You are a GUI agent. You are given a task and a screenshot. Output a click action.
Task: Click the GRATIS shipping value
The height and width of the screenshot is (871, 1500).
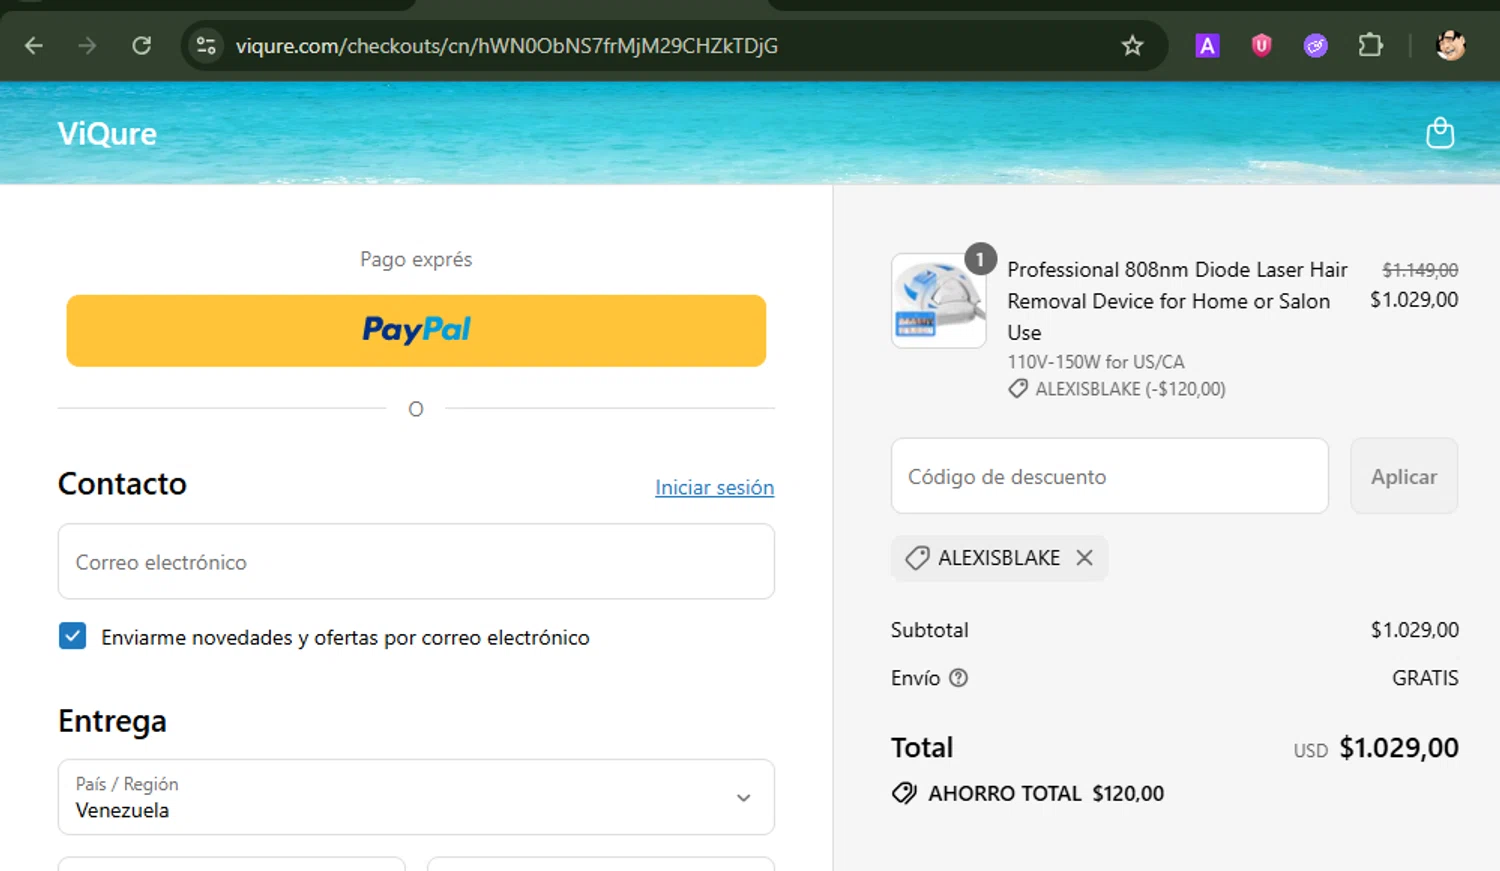pos(1425,678)
